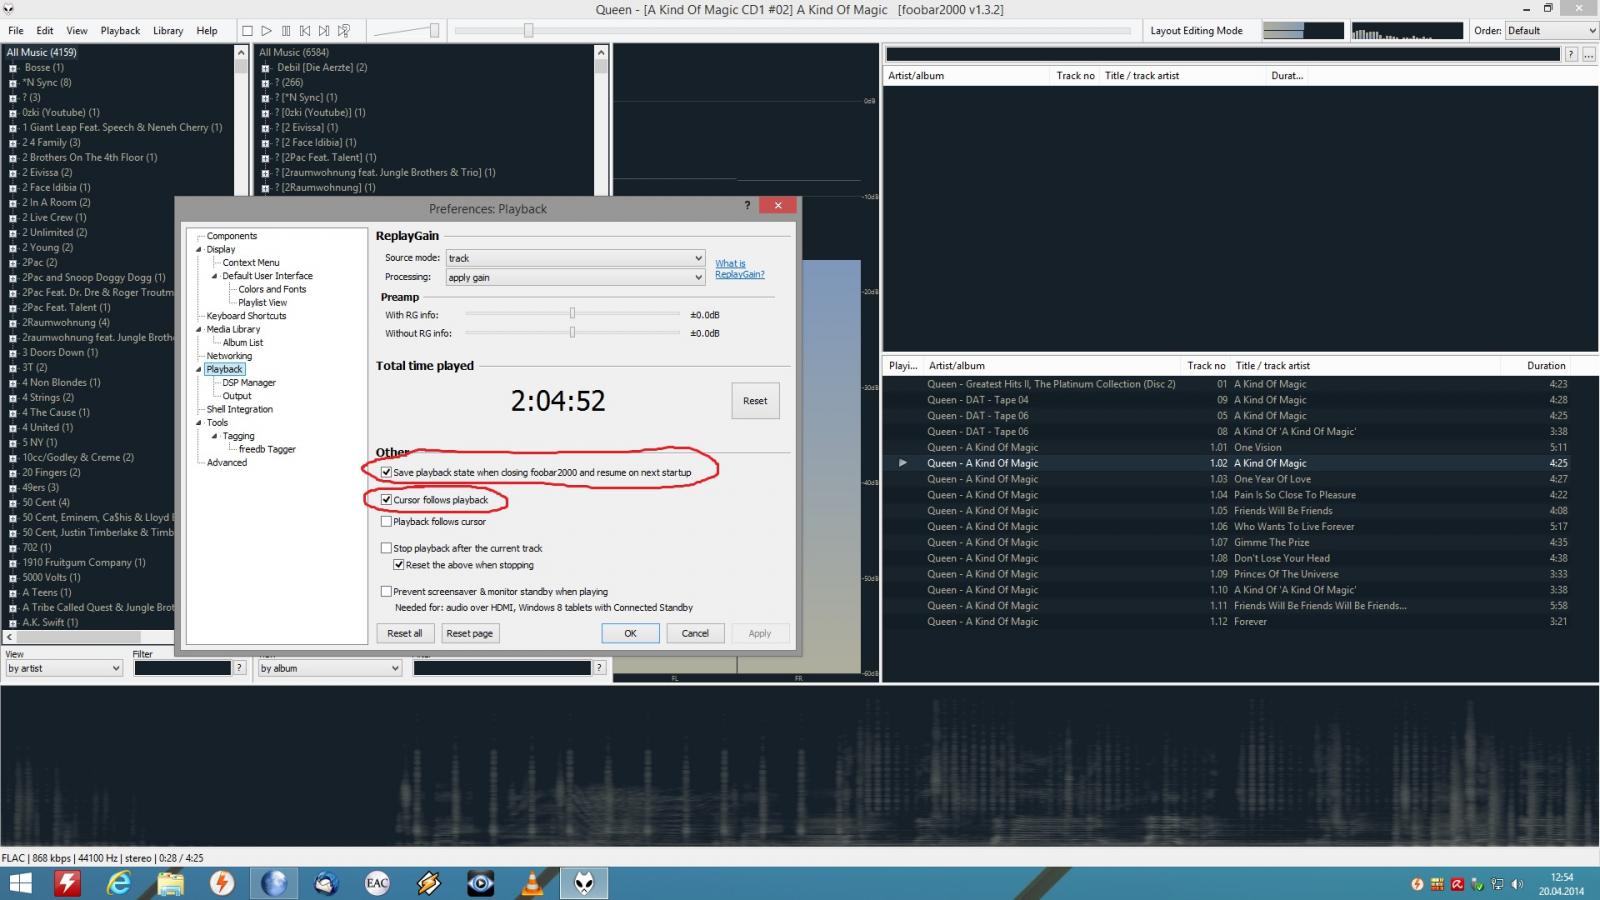Image resolution: width=1600 pixels, height=900 pixels.
Task: Click the foobar2000 taskbar icon
Action: coord(584,883)
